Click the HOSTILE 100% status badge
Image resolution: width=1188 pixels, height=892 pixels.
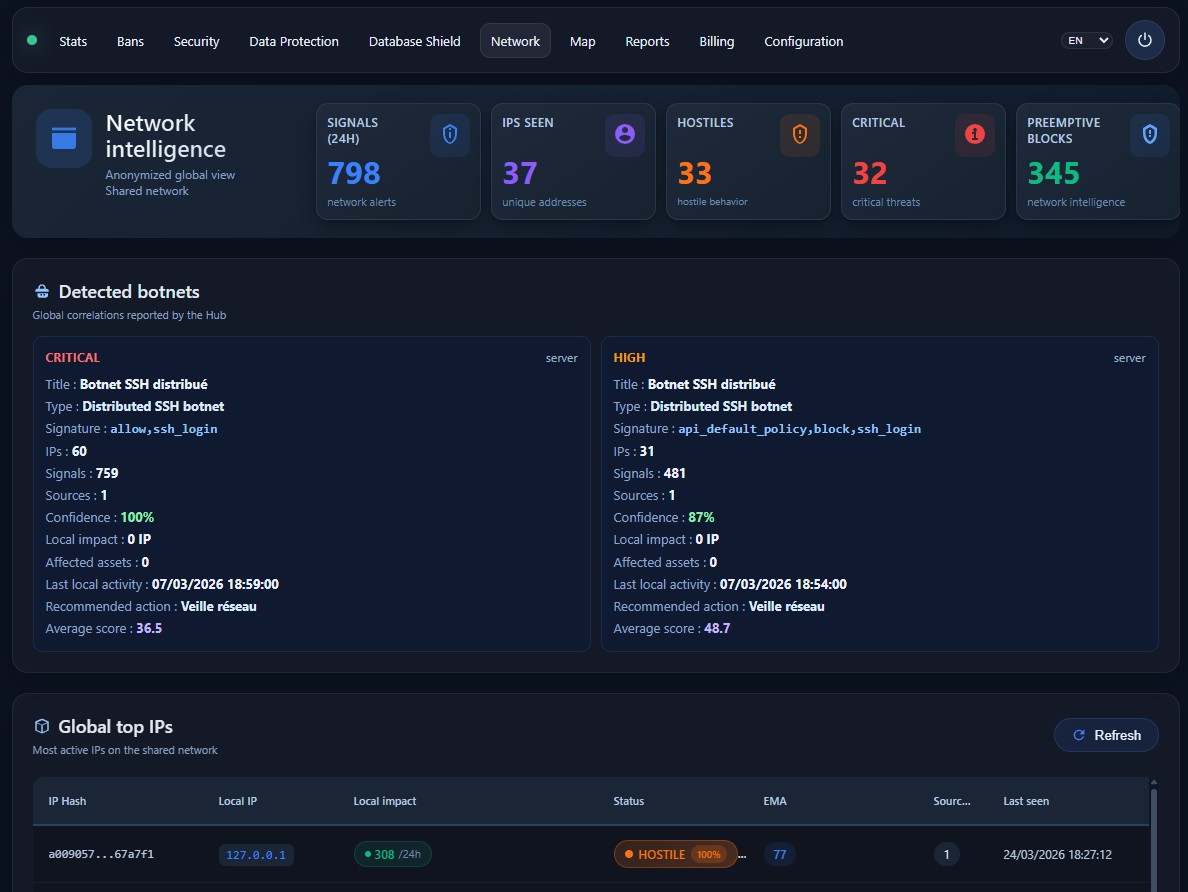675,854
